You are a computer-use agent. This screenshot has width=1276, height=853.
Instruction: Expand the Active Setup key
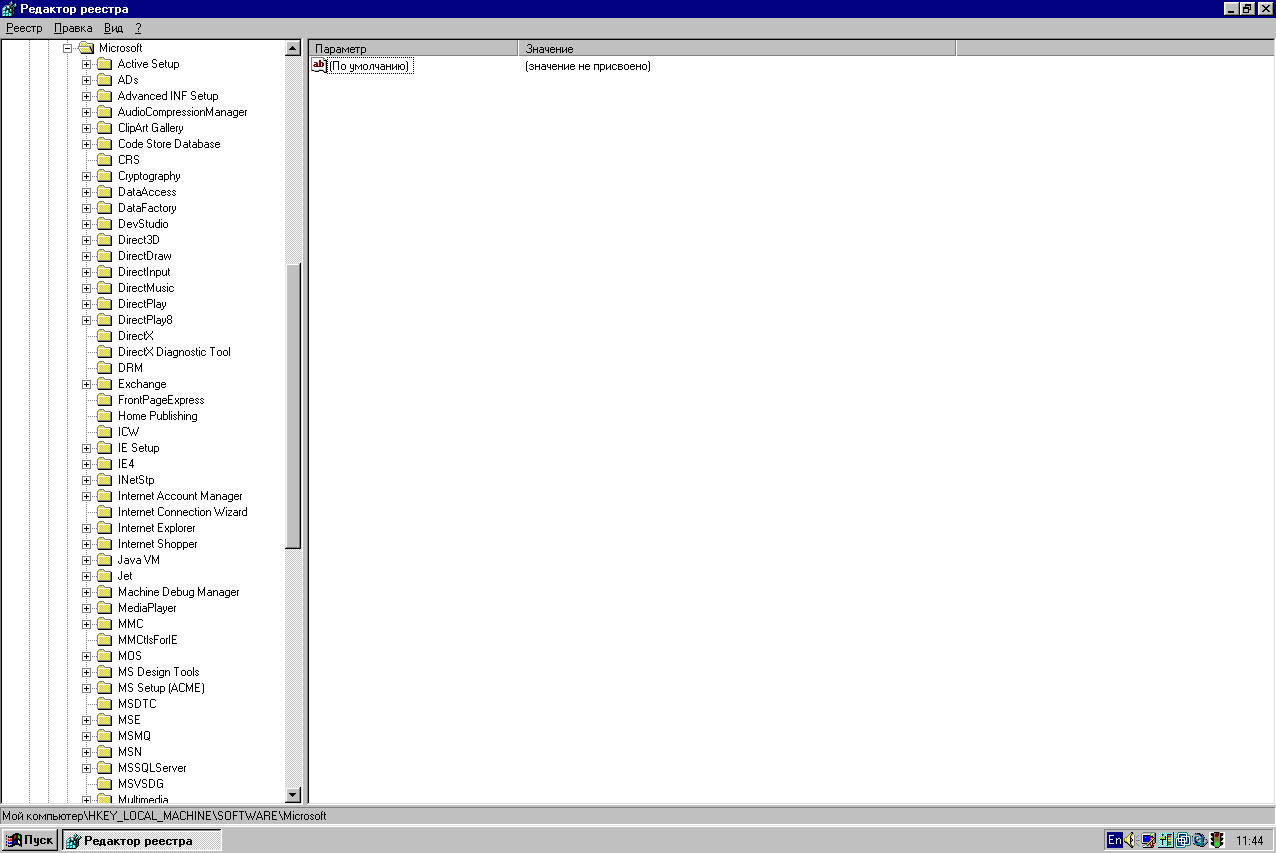click(x=87, y=64)
